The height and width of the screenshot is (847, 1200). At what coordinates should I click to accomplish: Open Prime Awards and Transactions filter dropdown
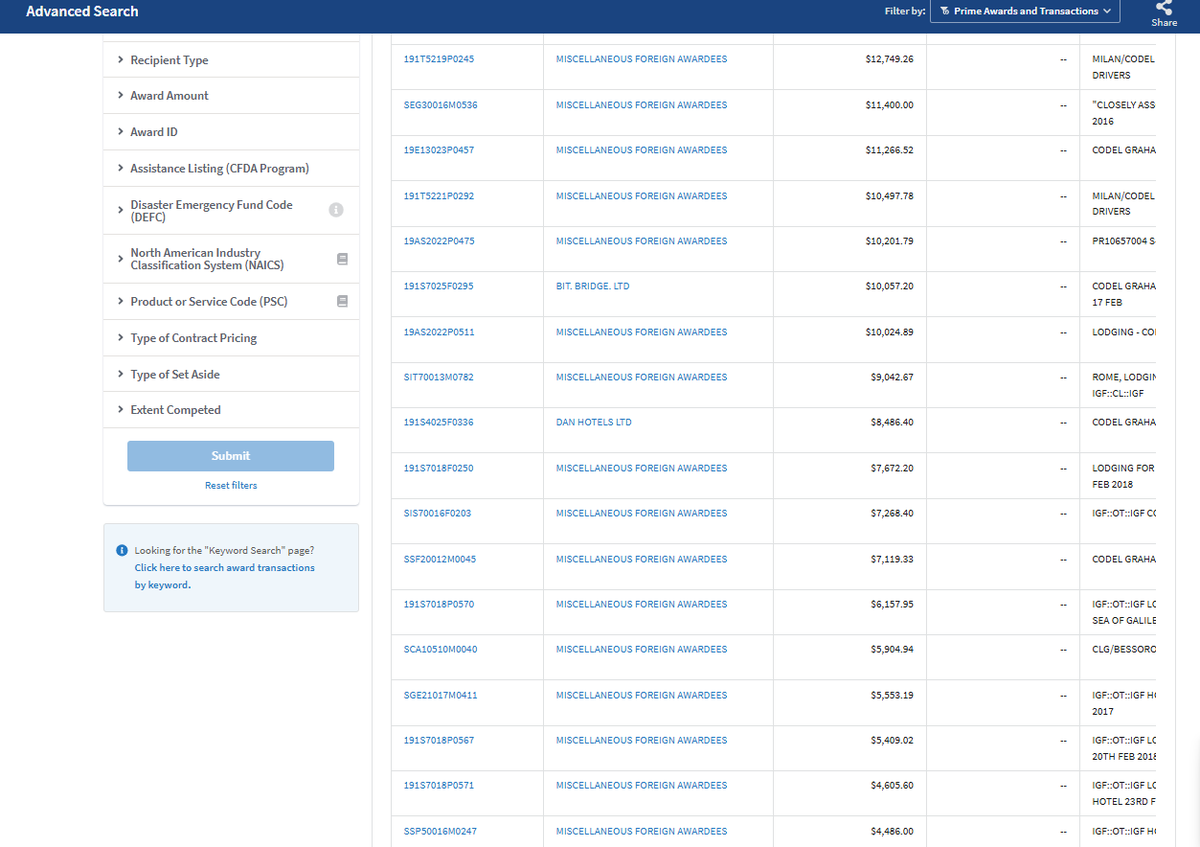[x=1025, y=11]
